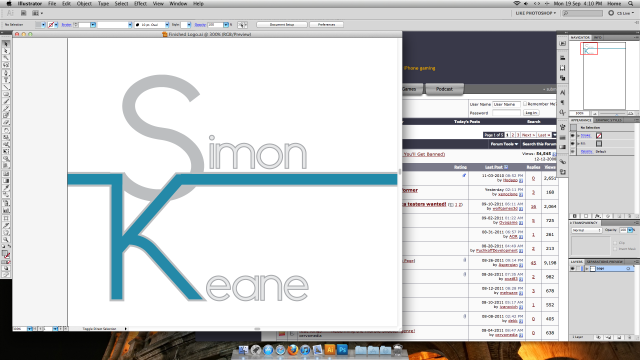Select the Selection tool arrow
Image resolution: width=640 pixels, height=360 pixels.
[x=6, y=44]
